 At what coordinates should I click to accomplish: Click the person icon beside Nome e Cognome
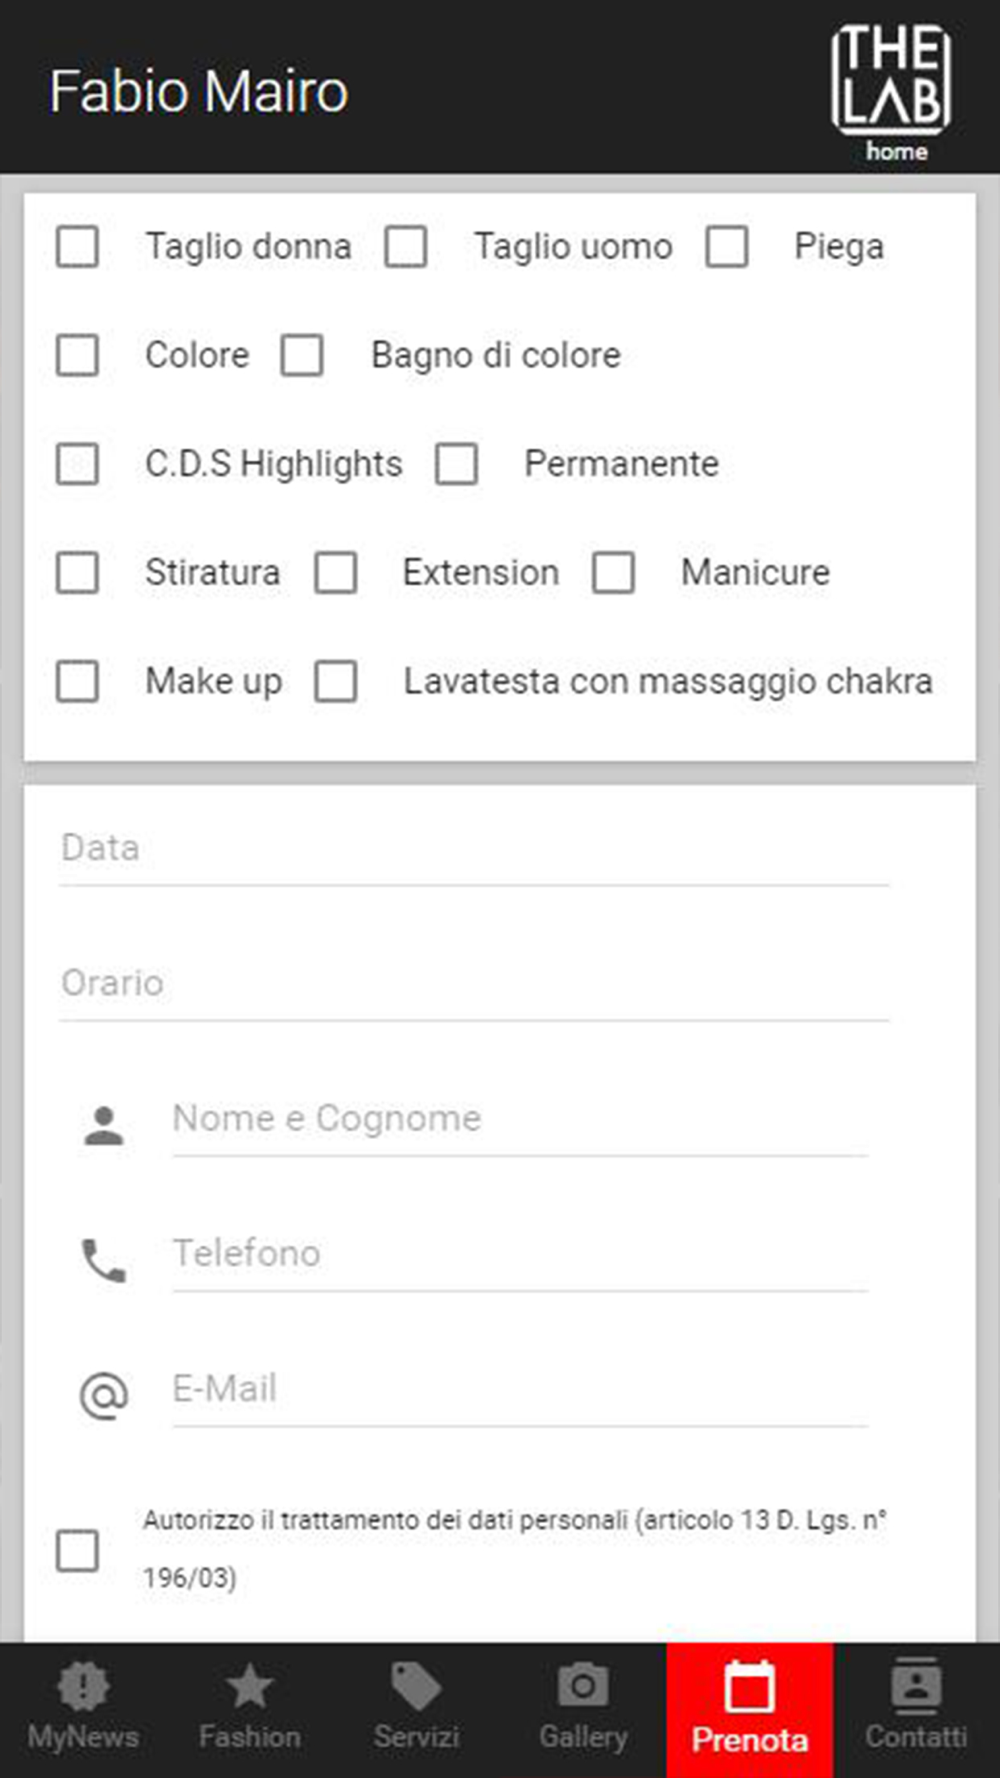click(x=104, y=1125)
